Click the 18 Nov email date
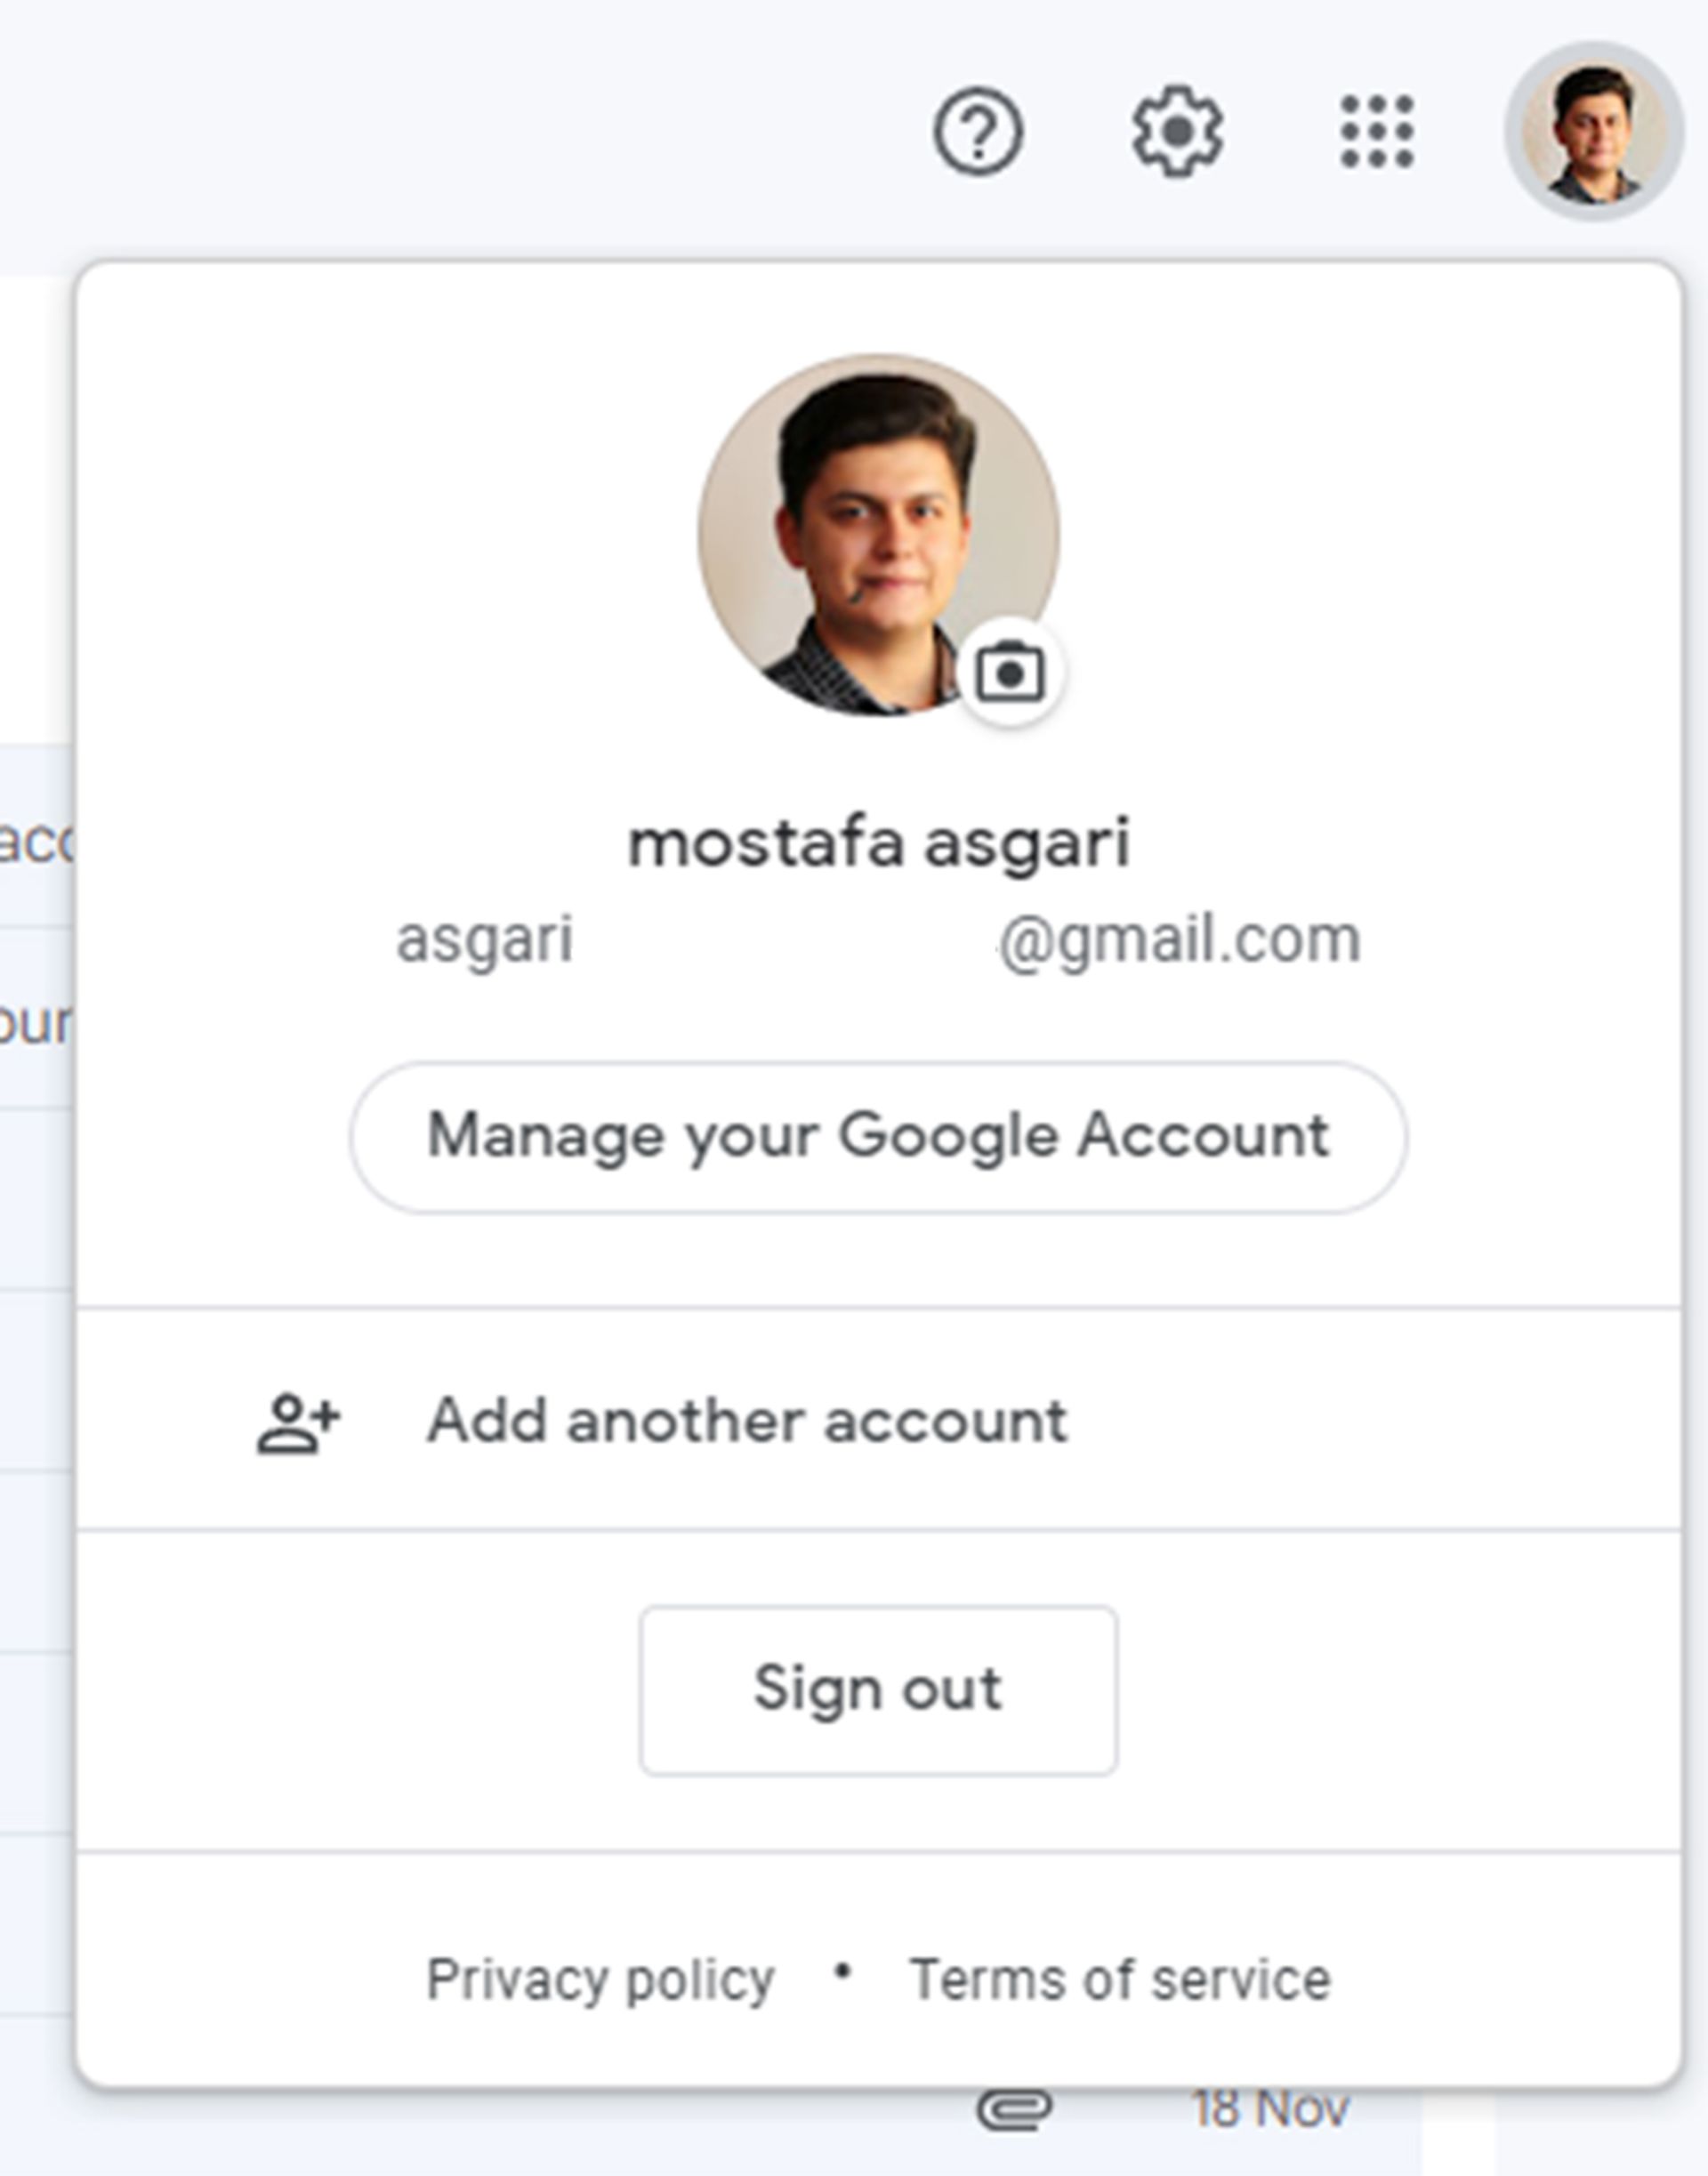 tap(1270, 2110)
